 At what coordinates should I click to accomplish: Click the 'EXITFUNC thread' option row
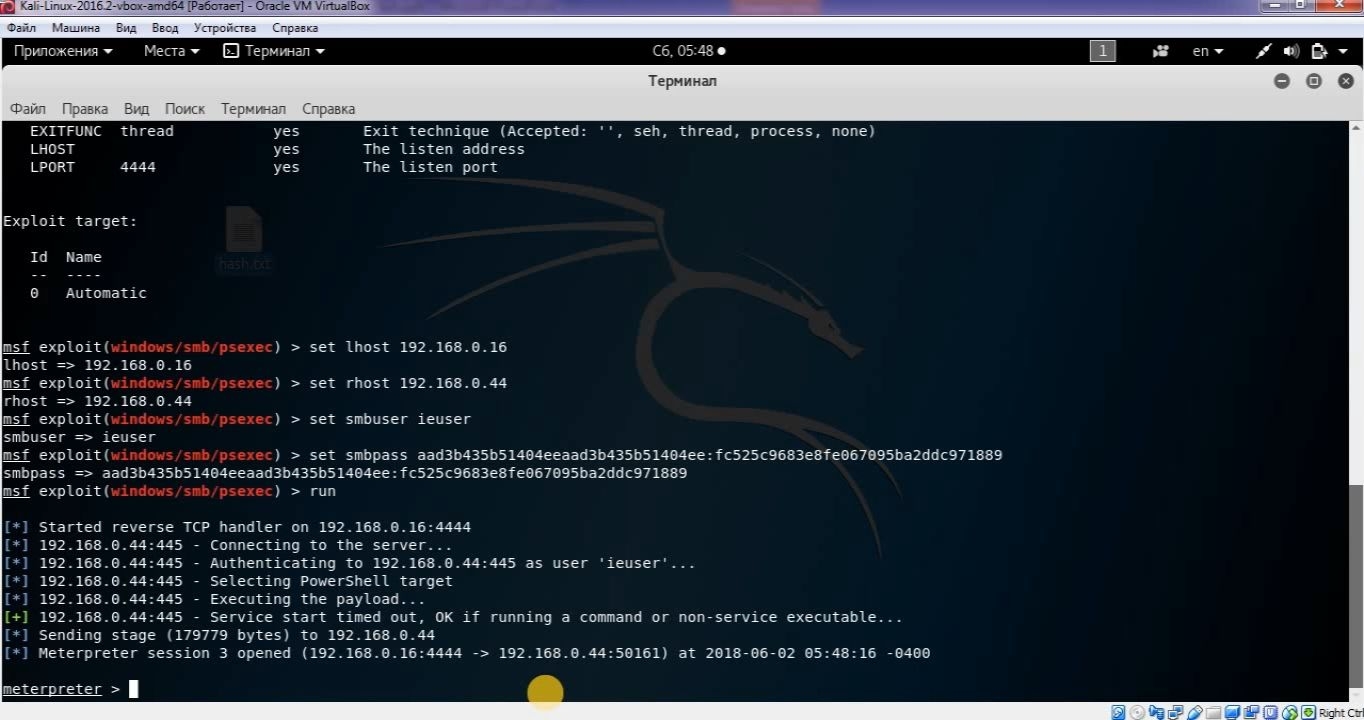tap(453, 131)
